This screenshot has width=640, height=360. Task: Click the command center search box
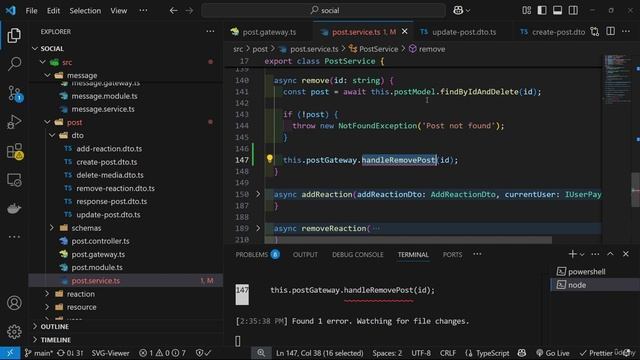323,11
